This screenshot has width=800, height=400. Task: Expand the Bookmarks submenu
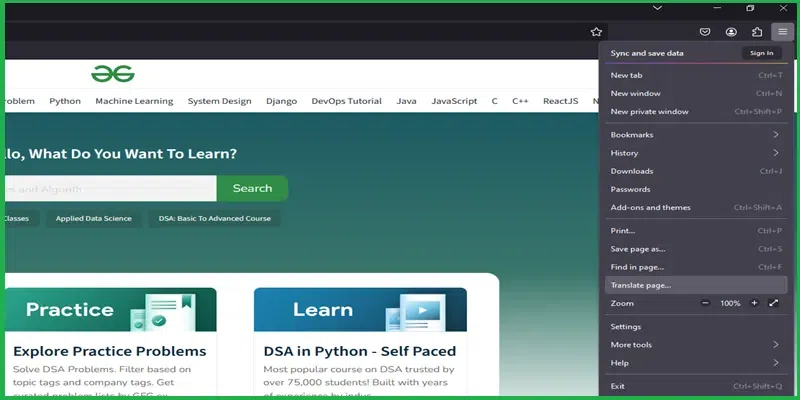(696, 135)
